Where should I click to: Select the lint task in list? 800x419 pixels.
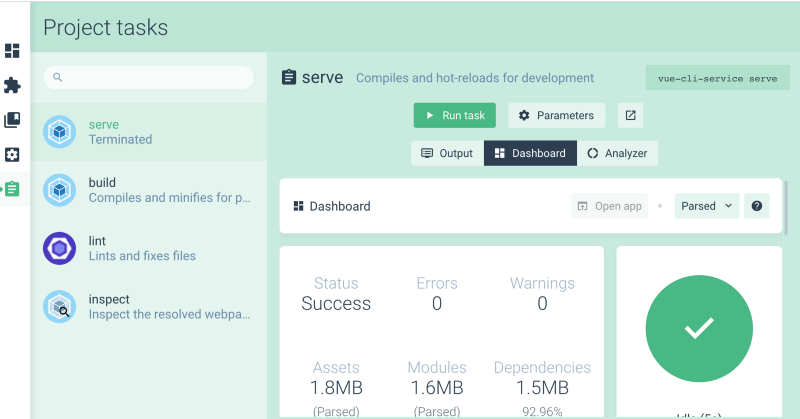pyautogui.click(x=148, y=248)
